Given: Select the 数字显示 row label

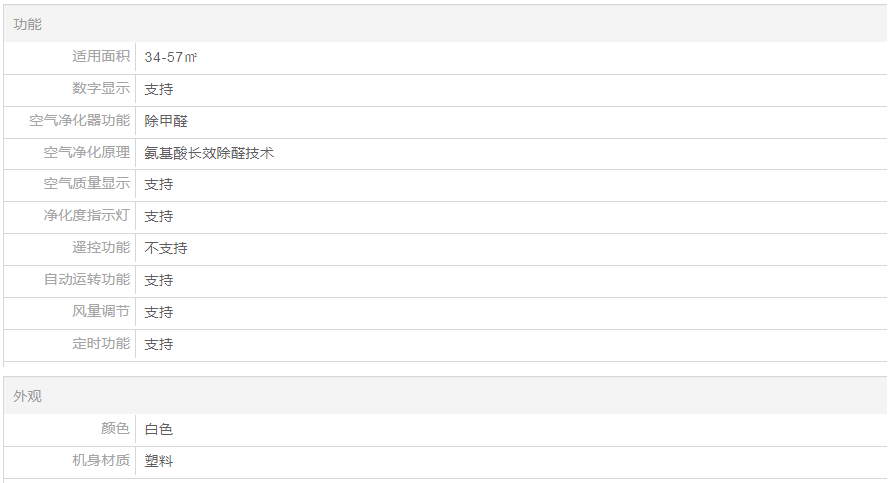Looking at the screenshot, I should click(x=101, y=89).
